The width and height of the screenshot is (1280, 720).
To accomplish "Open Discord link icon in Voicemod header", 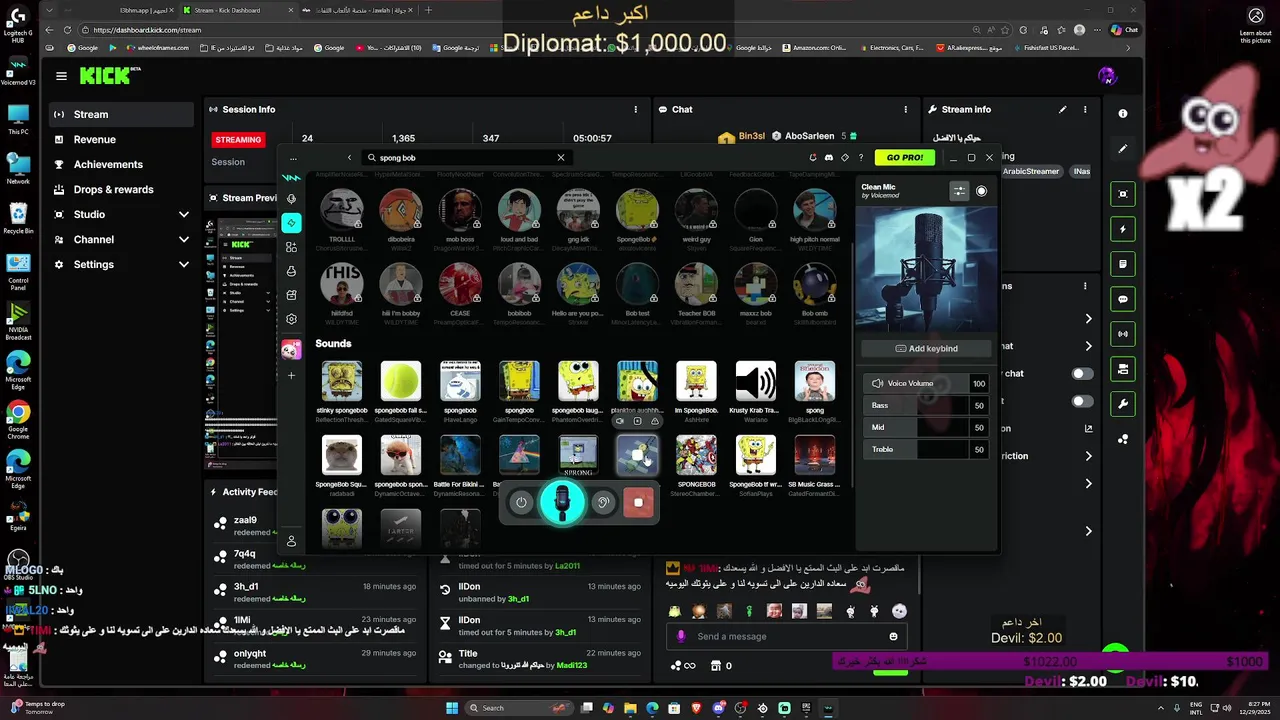I will 828,157.
